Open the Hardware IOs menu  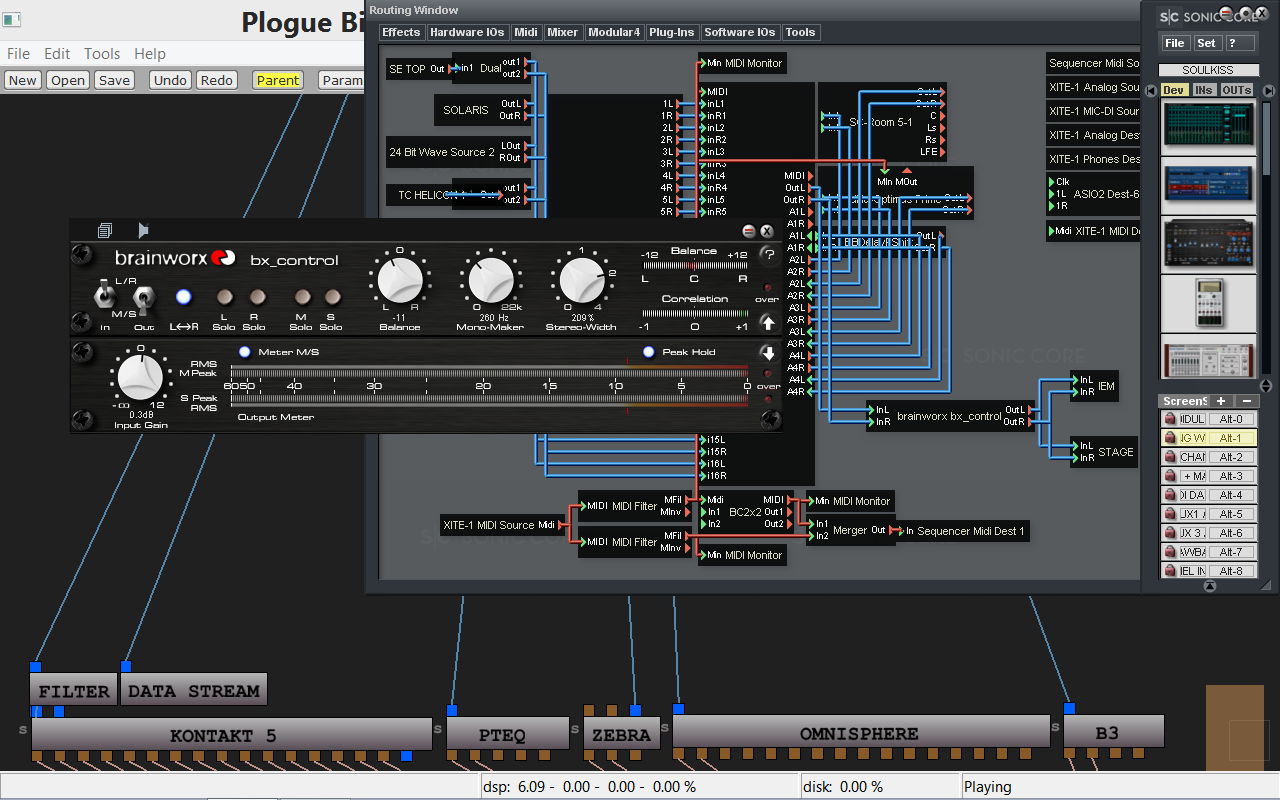point(467,32)
